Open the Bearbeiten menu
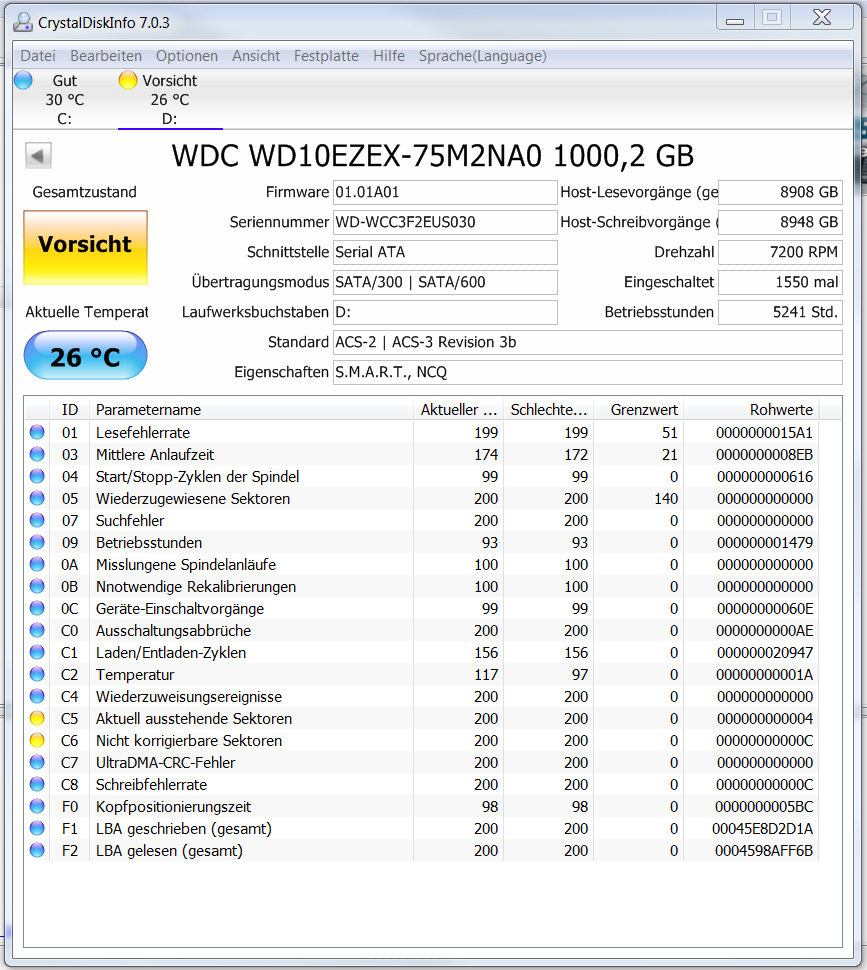 [106, 56]
